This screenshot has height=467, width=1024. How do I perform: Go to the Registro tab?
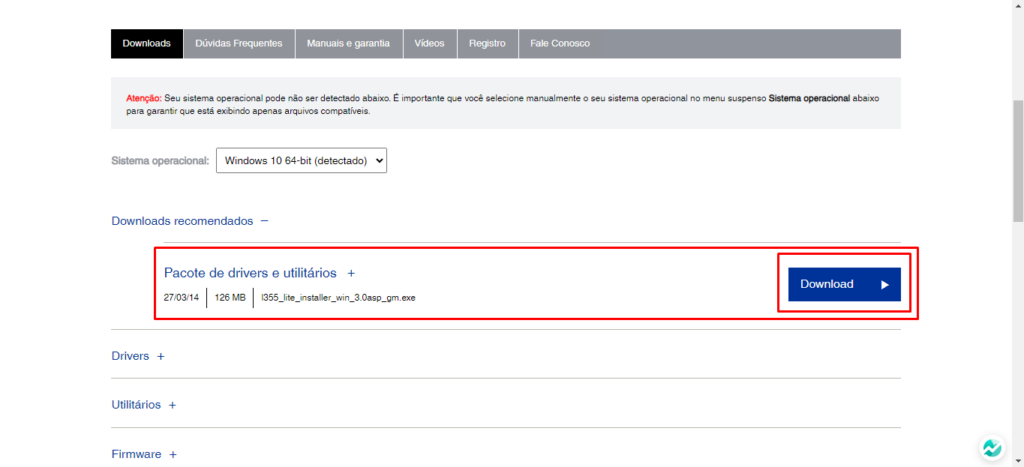tap(487, 44)
